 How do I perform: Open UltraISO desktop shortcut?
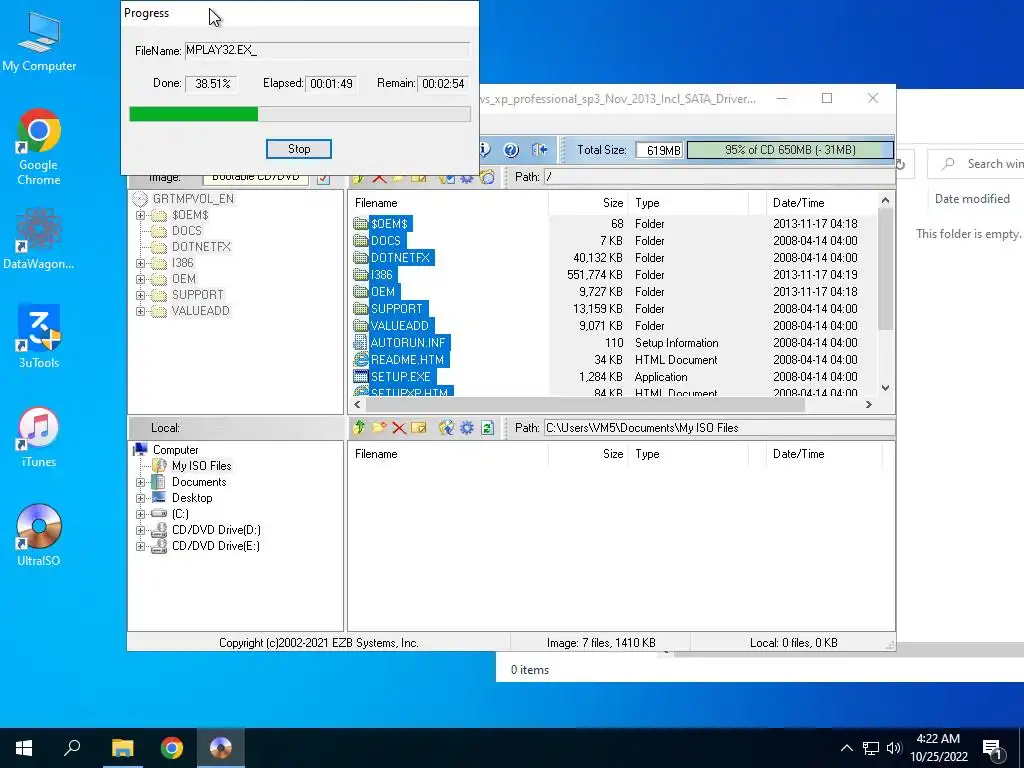(x=39, y=536)
